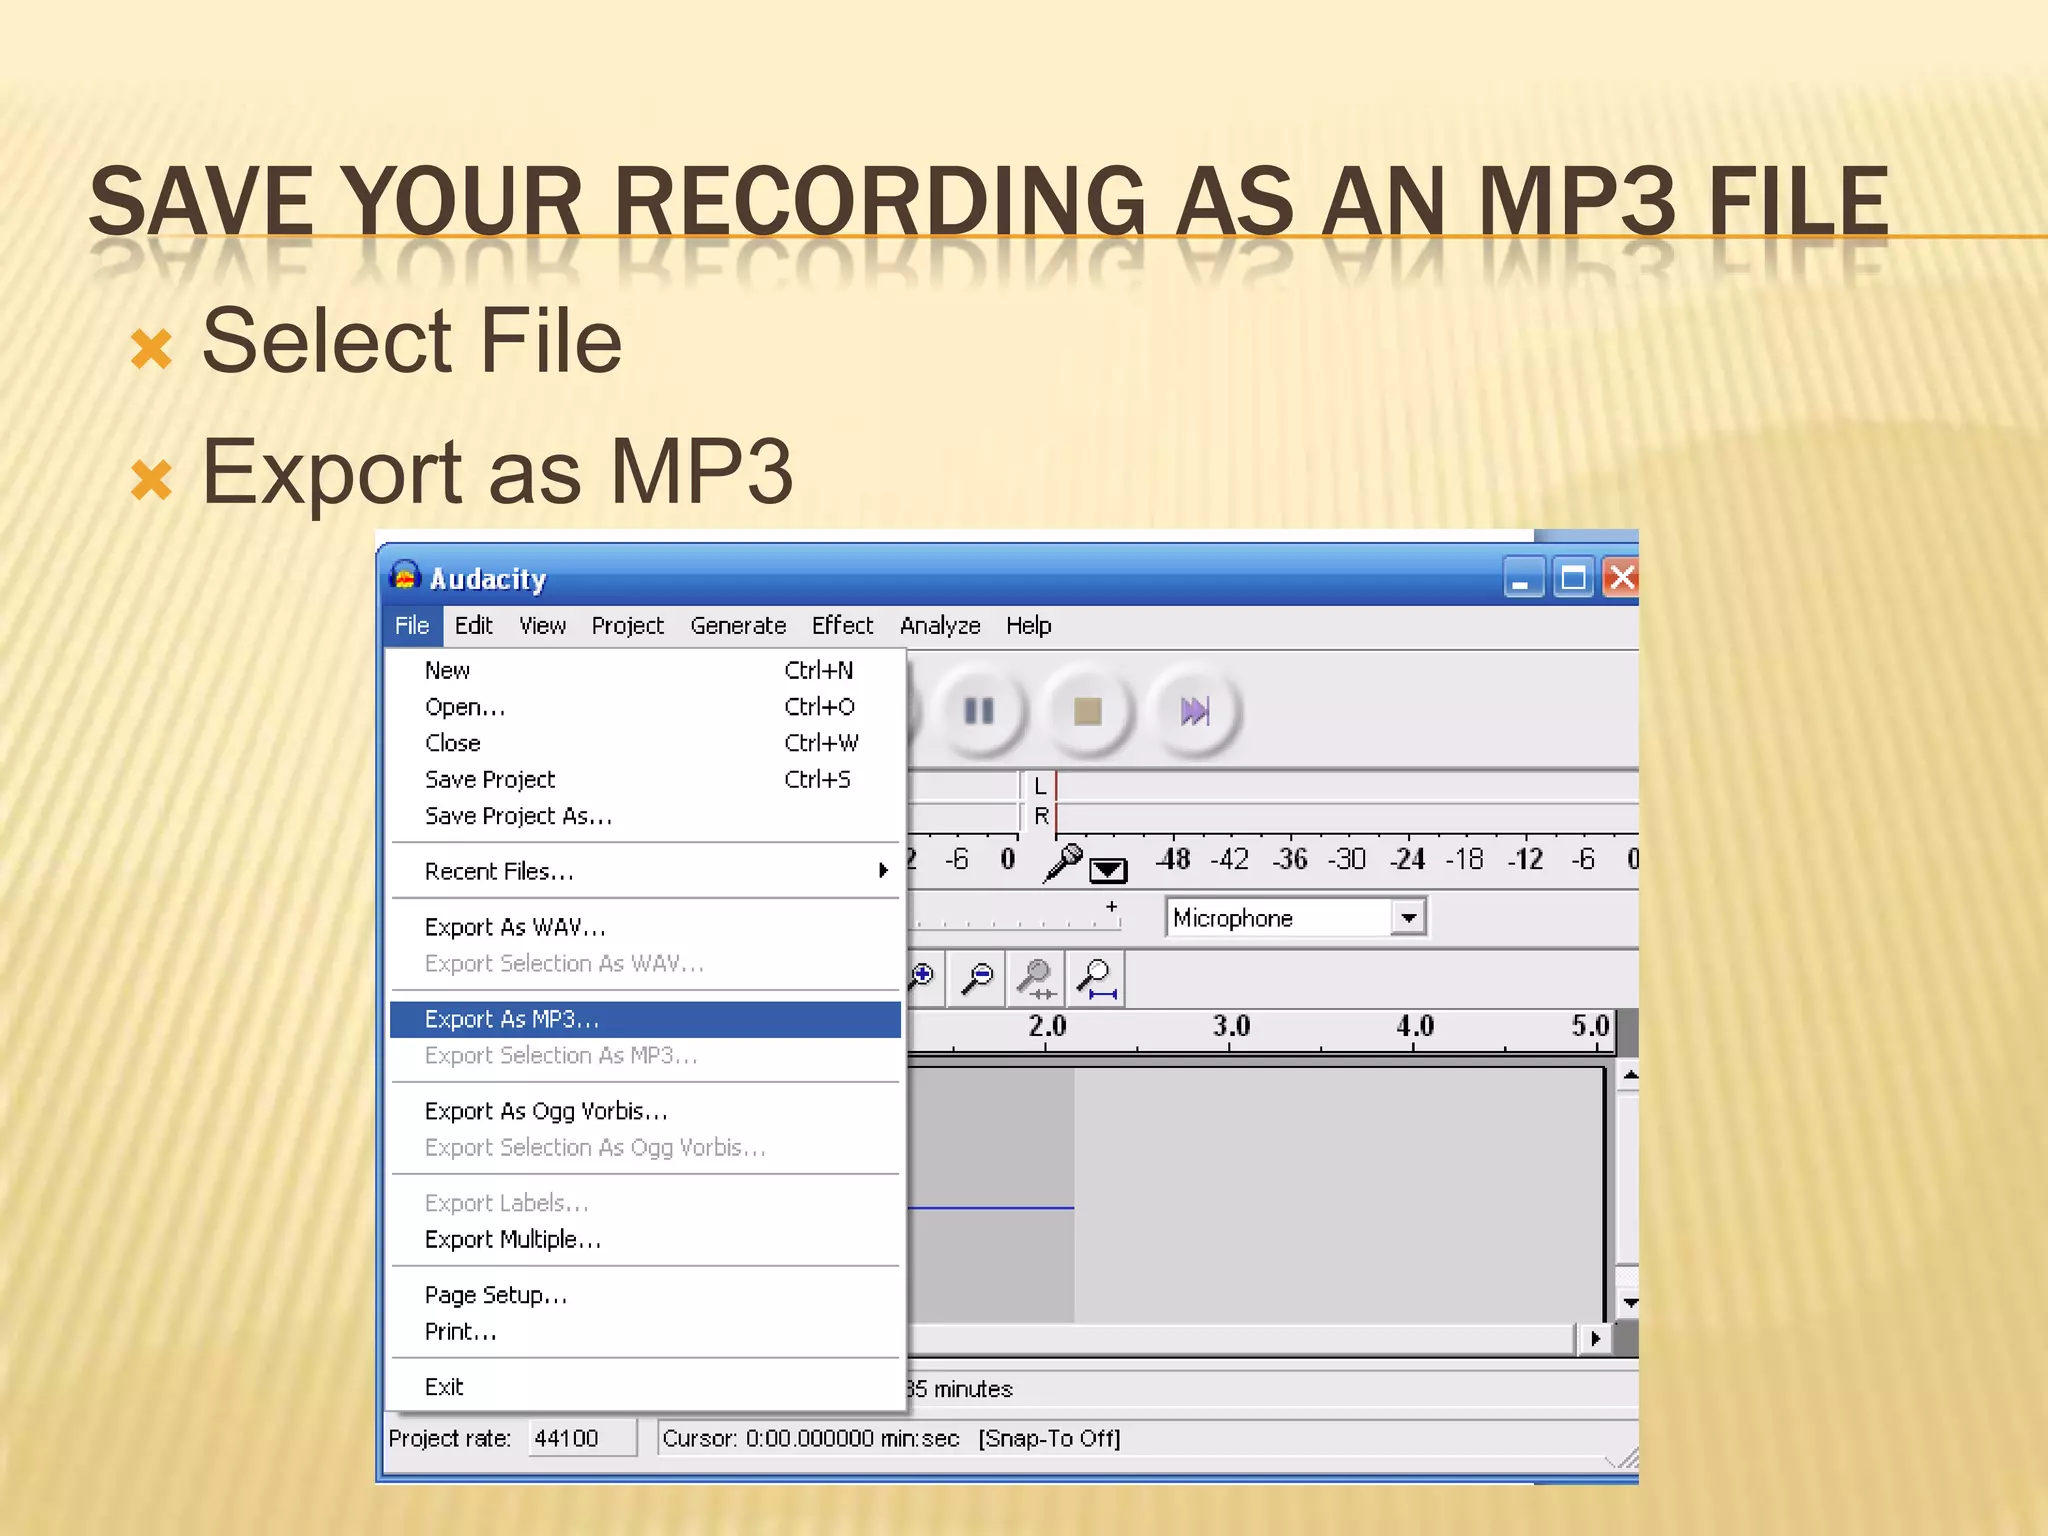This screenshot has height=1536, width=2048.
Task: Select Save Project As... menu entry
Action: click(x=645, y=816)
